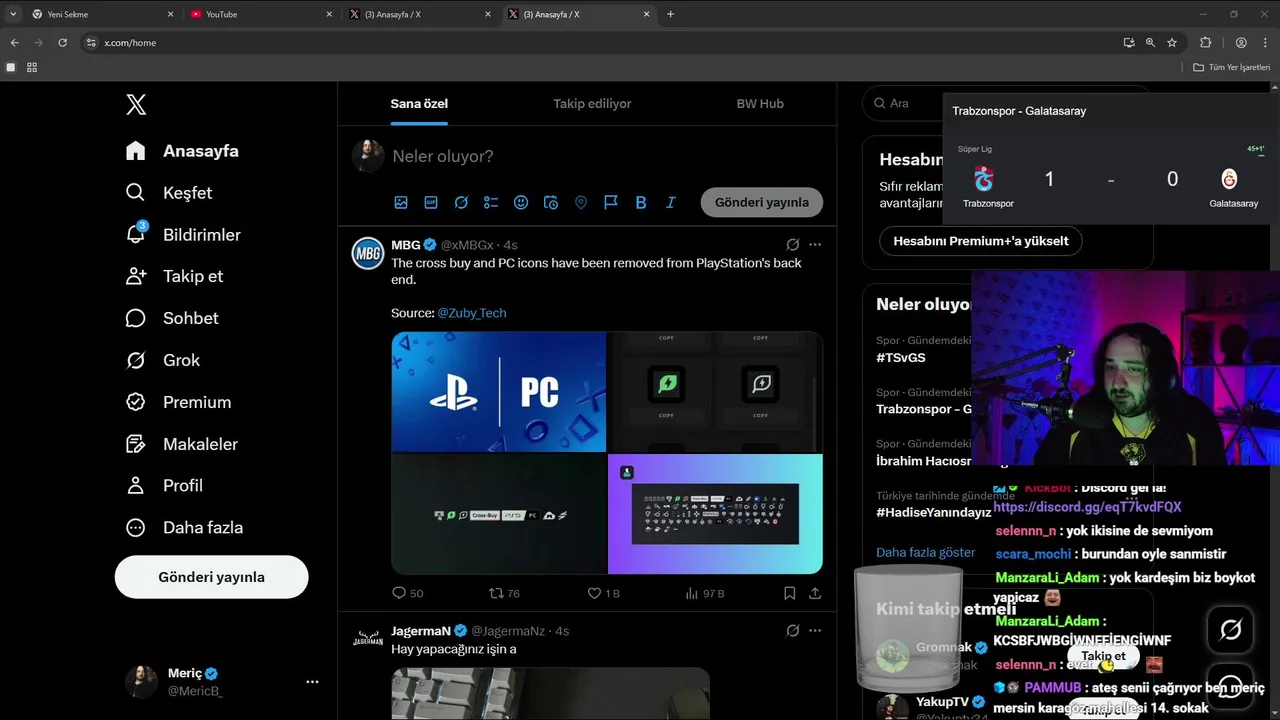This screenshot has height=720, width=1280.
Task: Open Takip et in sidebar
Action: coord(174,276)
